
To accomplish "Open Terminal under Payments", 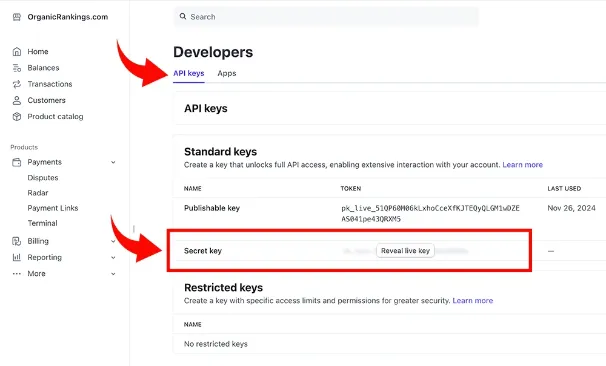I will (43, 223).
